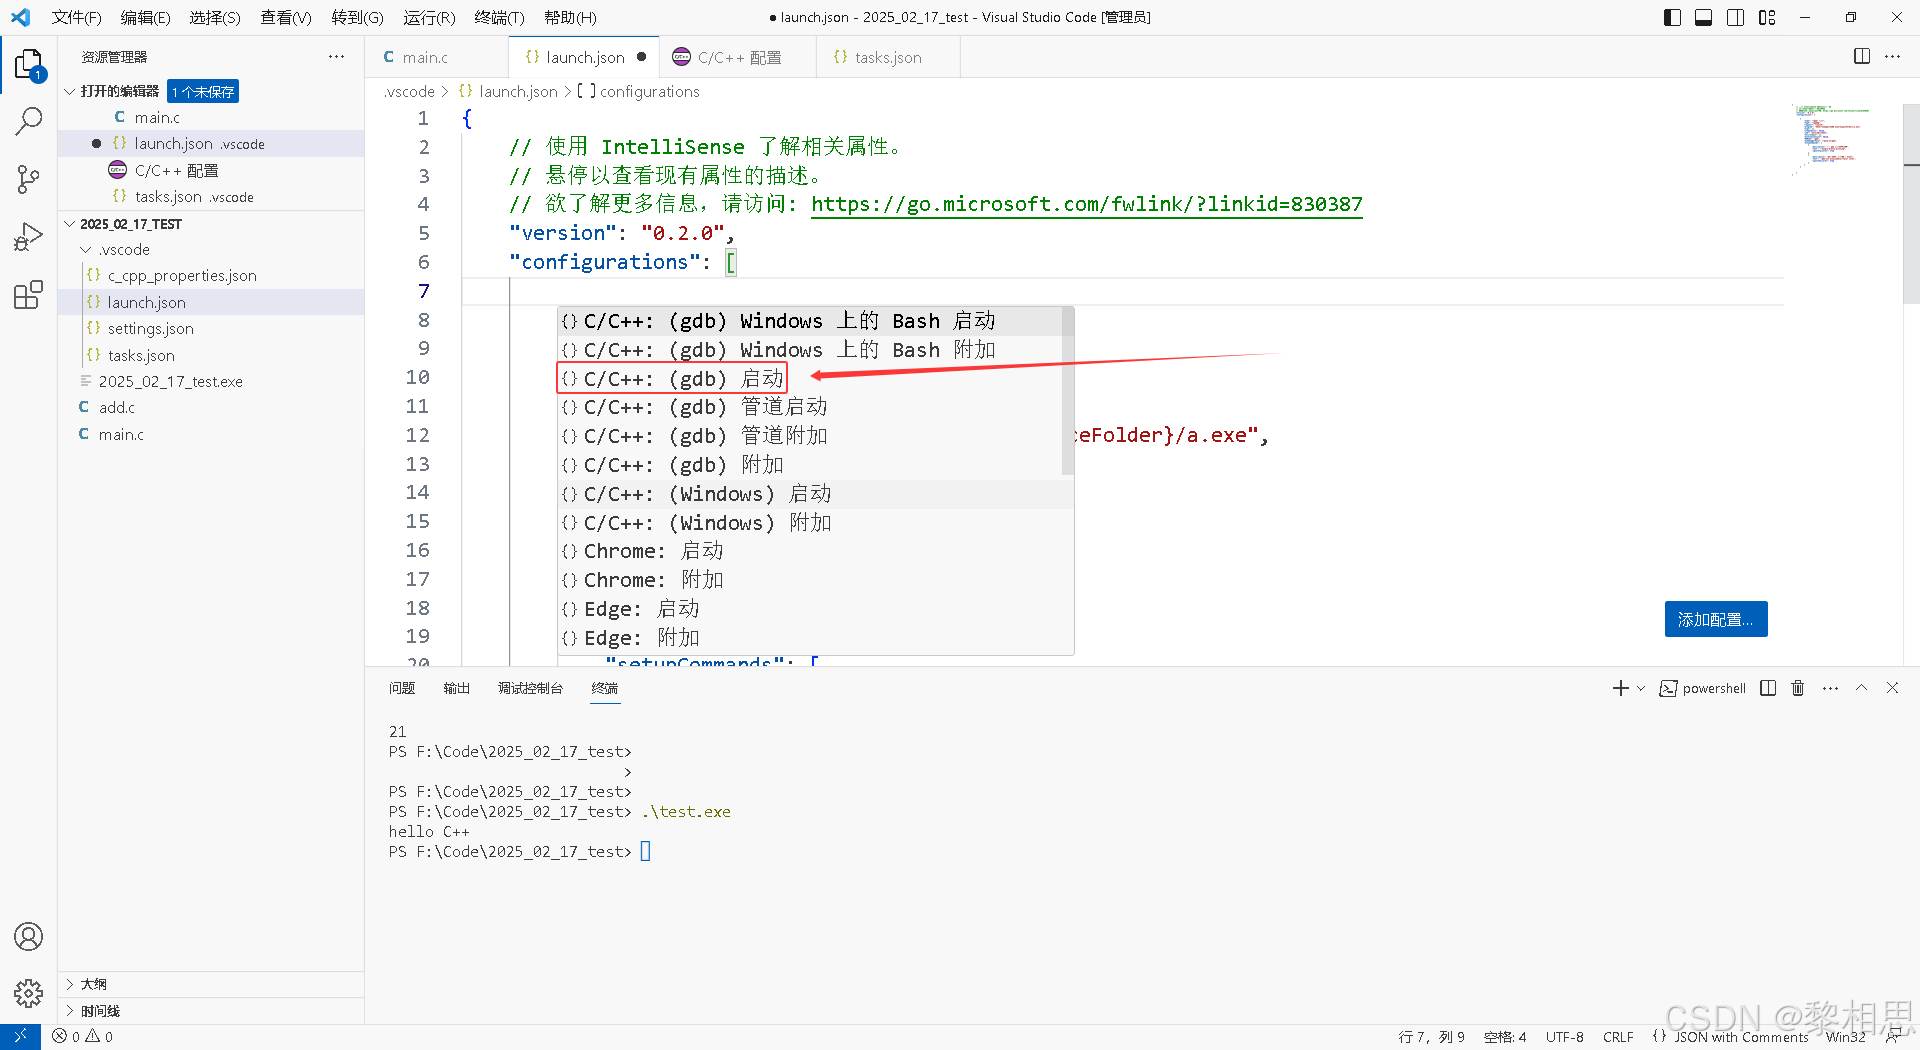Viewport: 1920px width, 1050px height.
Task: Click errors and warnings count in status bar
Action: pos(83,1037)
